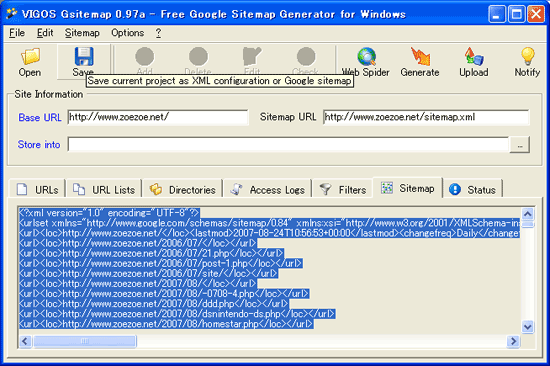Click the 2006/07/21.php URL line

151,253
